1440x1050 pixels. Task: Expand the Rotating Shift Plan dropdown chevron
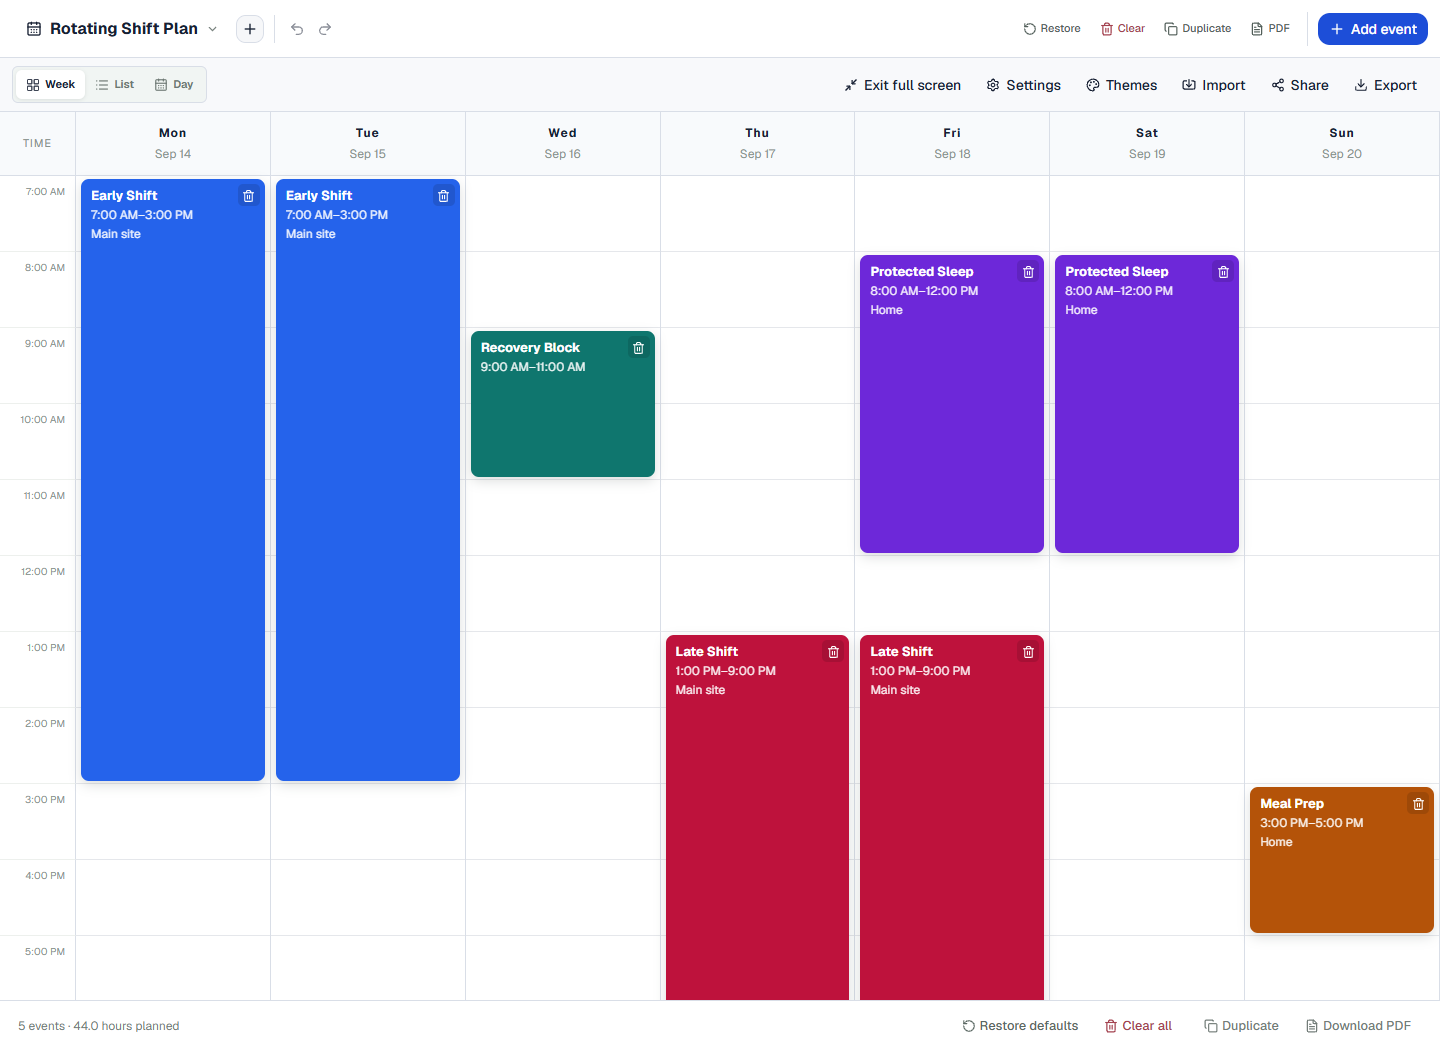(212, 29)
